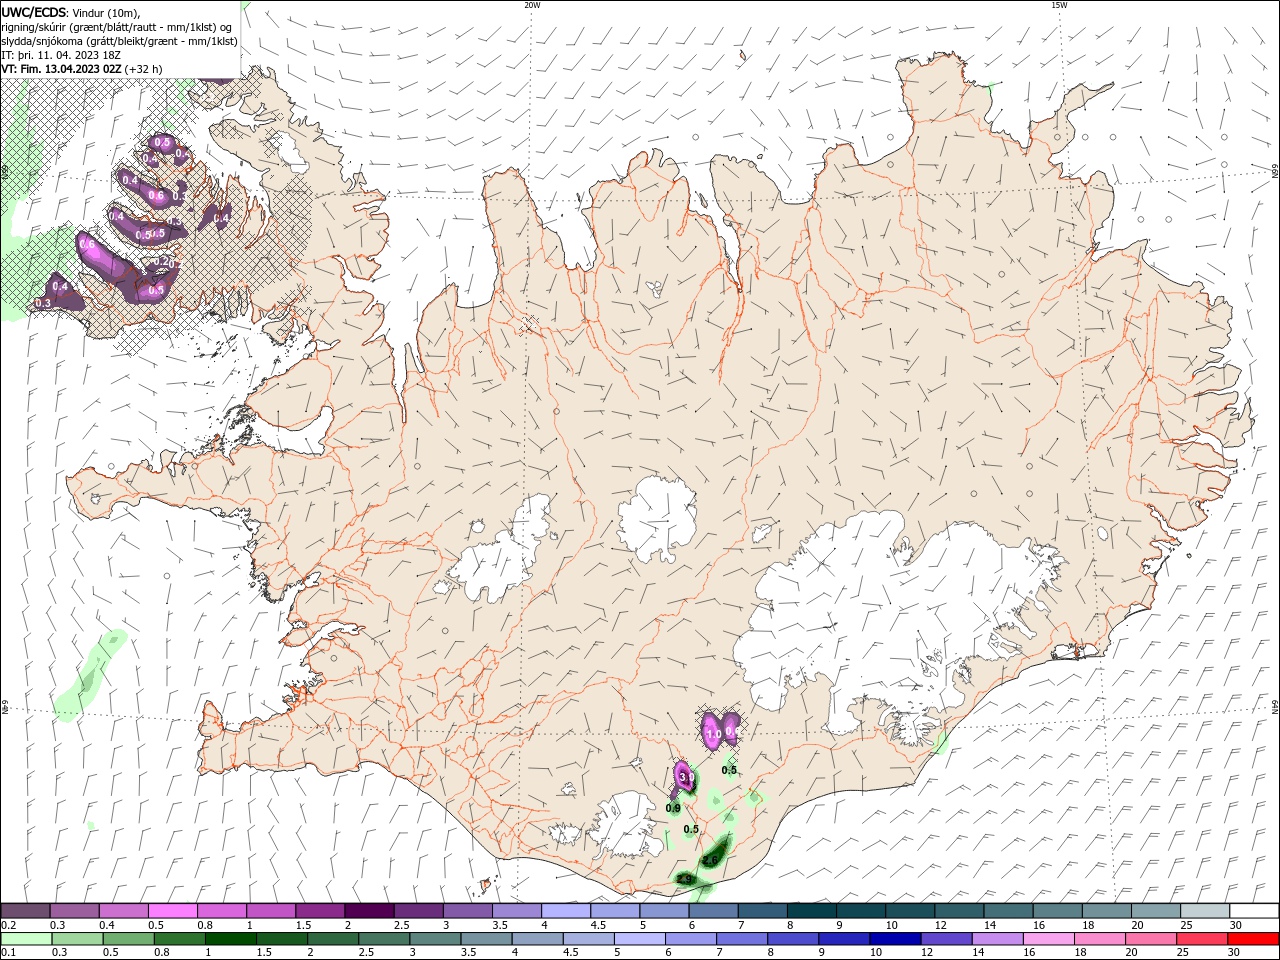
Task: Click the '20W' longitude label
Action: (532, 5)
